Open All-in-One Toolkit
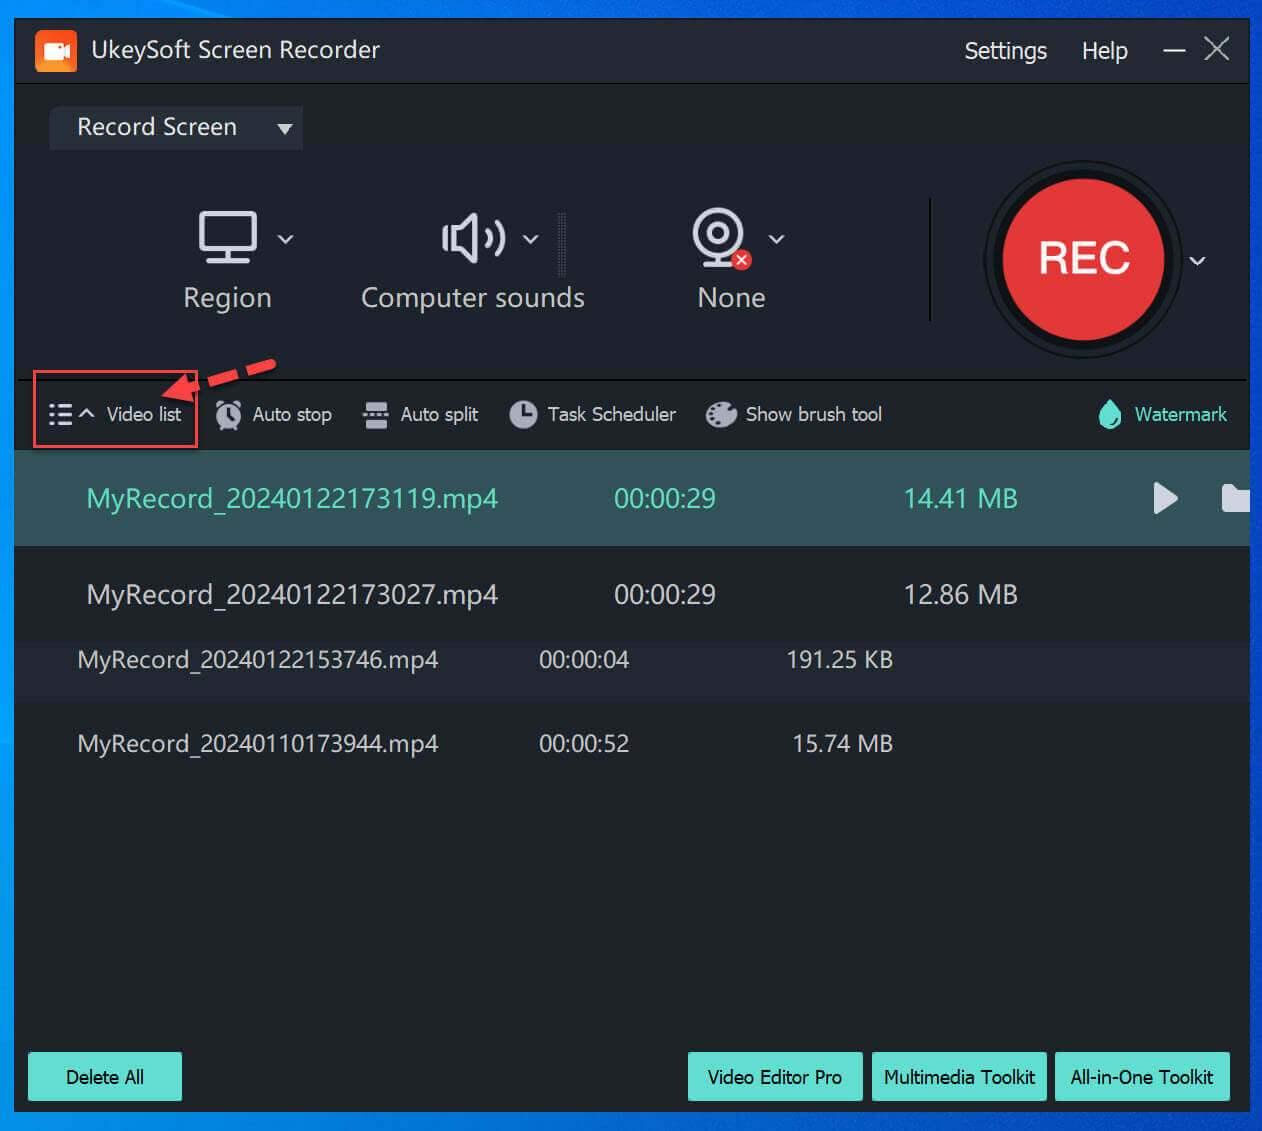 point(1142,1077)
